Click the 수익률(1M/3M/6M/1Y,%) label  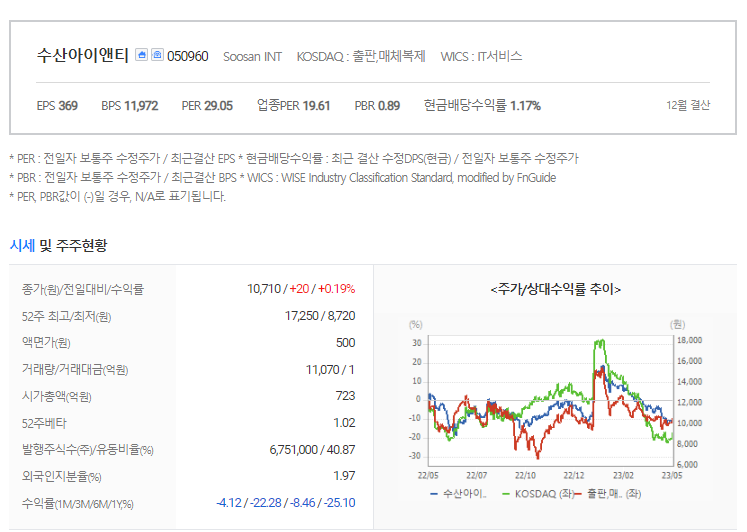click(x=78, y=503)
